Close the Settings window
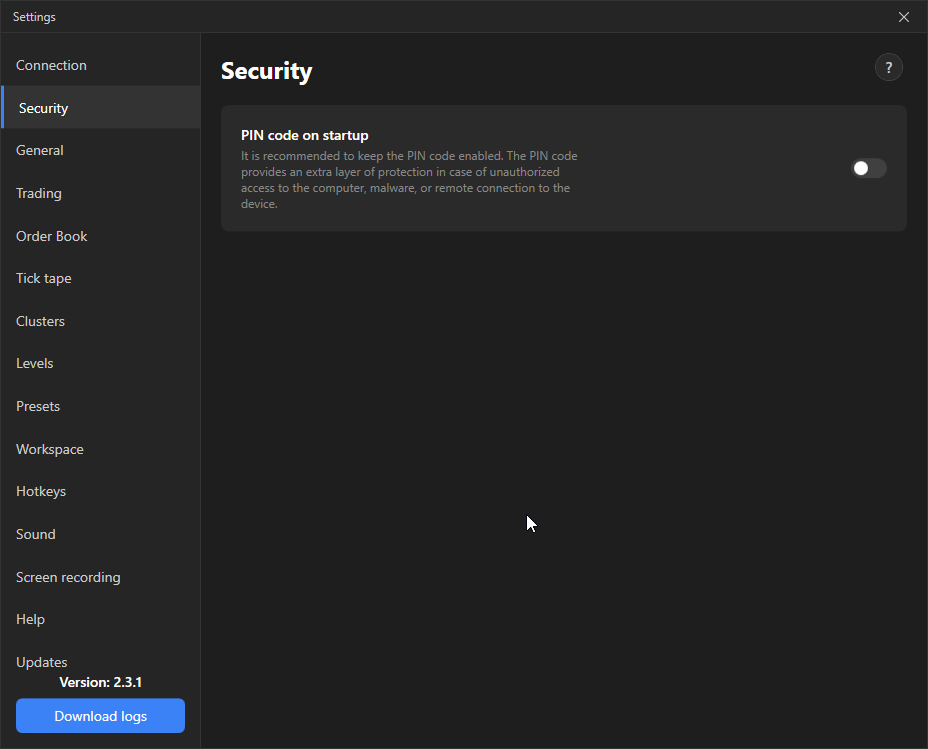This screenshot has height=749, width=928. pyautogui.click(x=904, y=17)
